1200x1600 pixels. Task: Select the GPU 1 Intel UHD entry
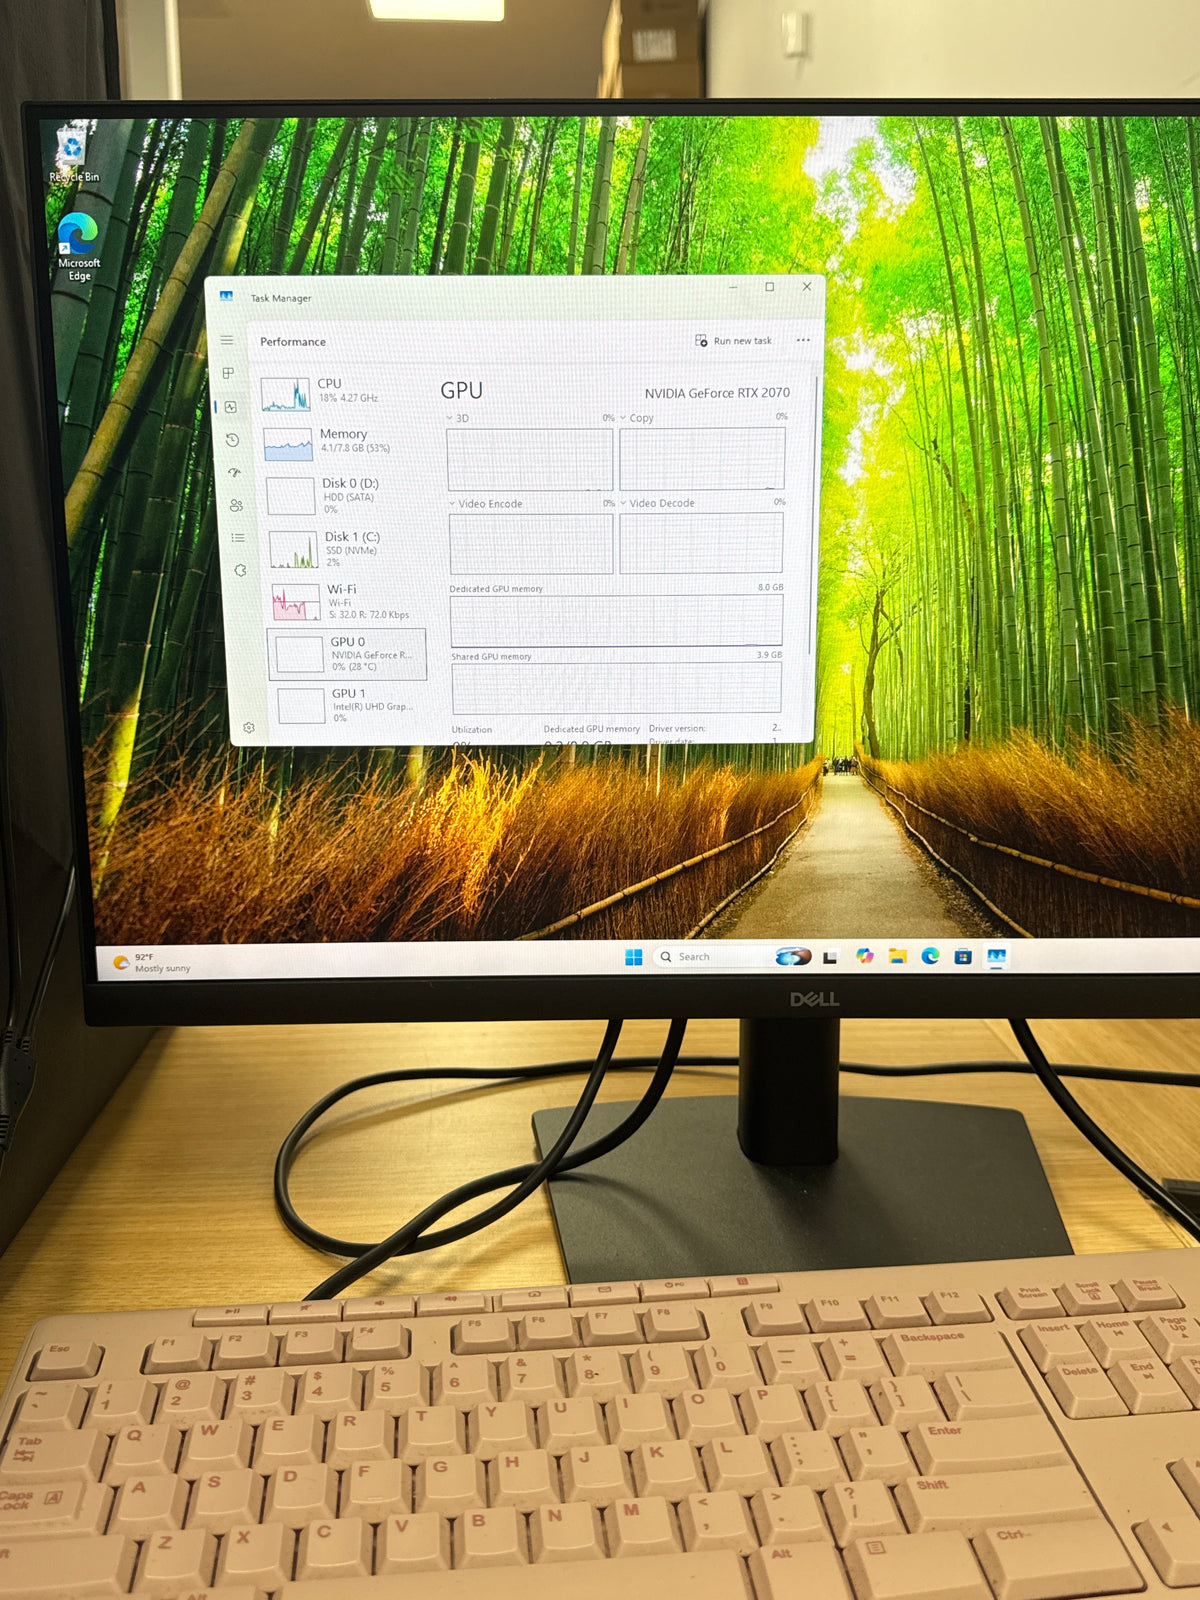click(352, 705)
